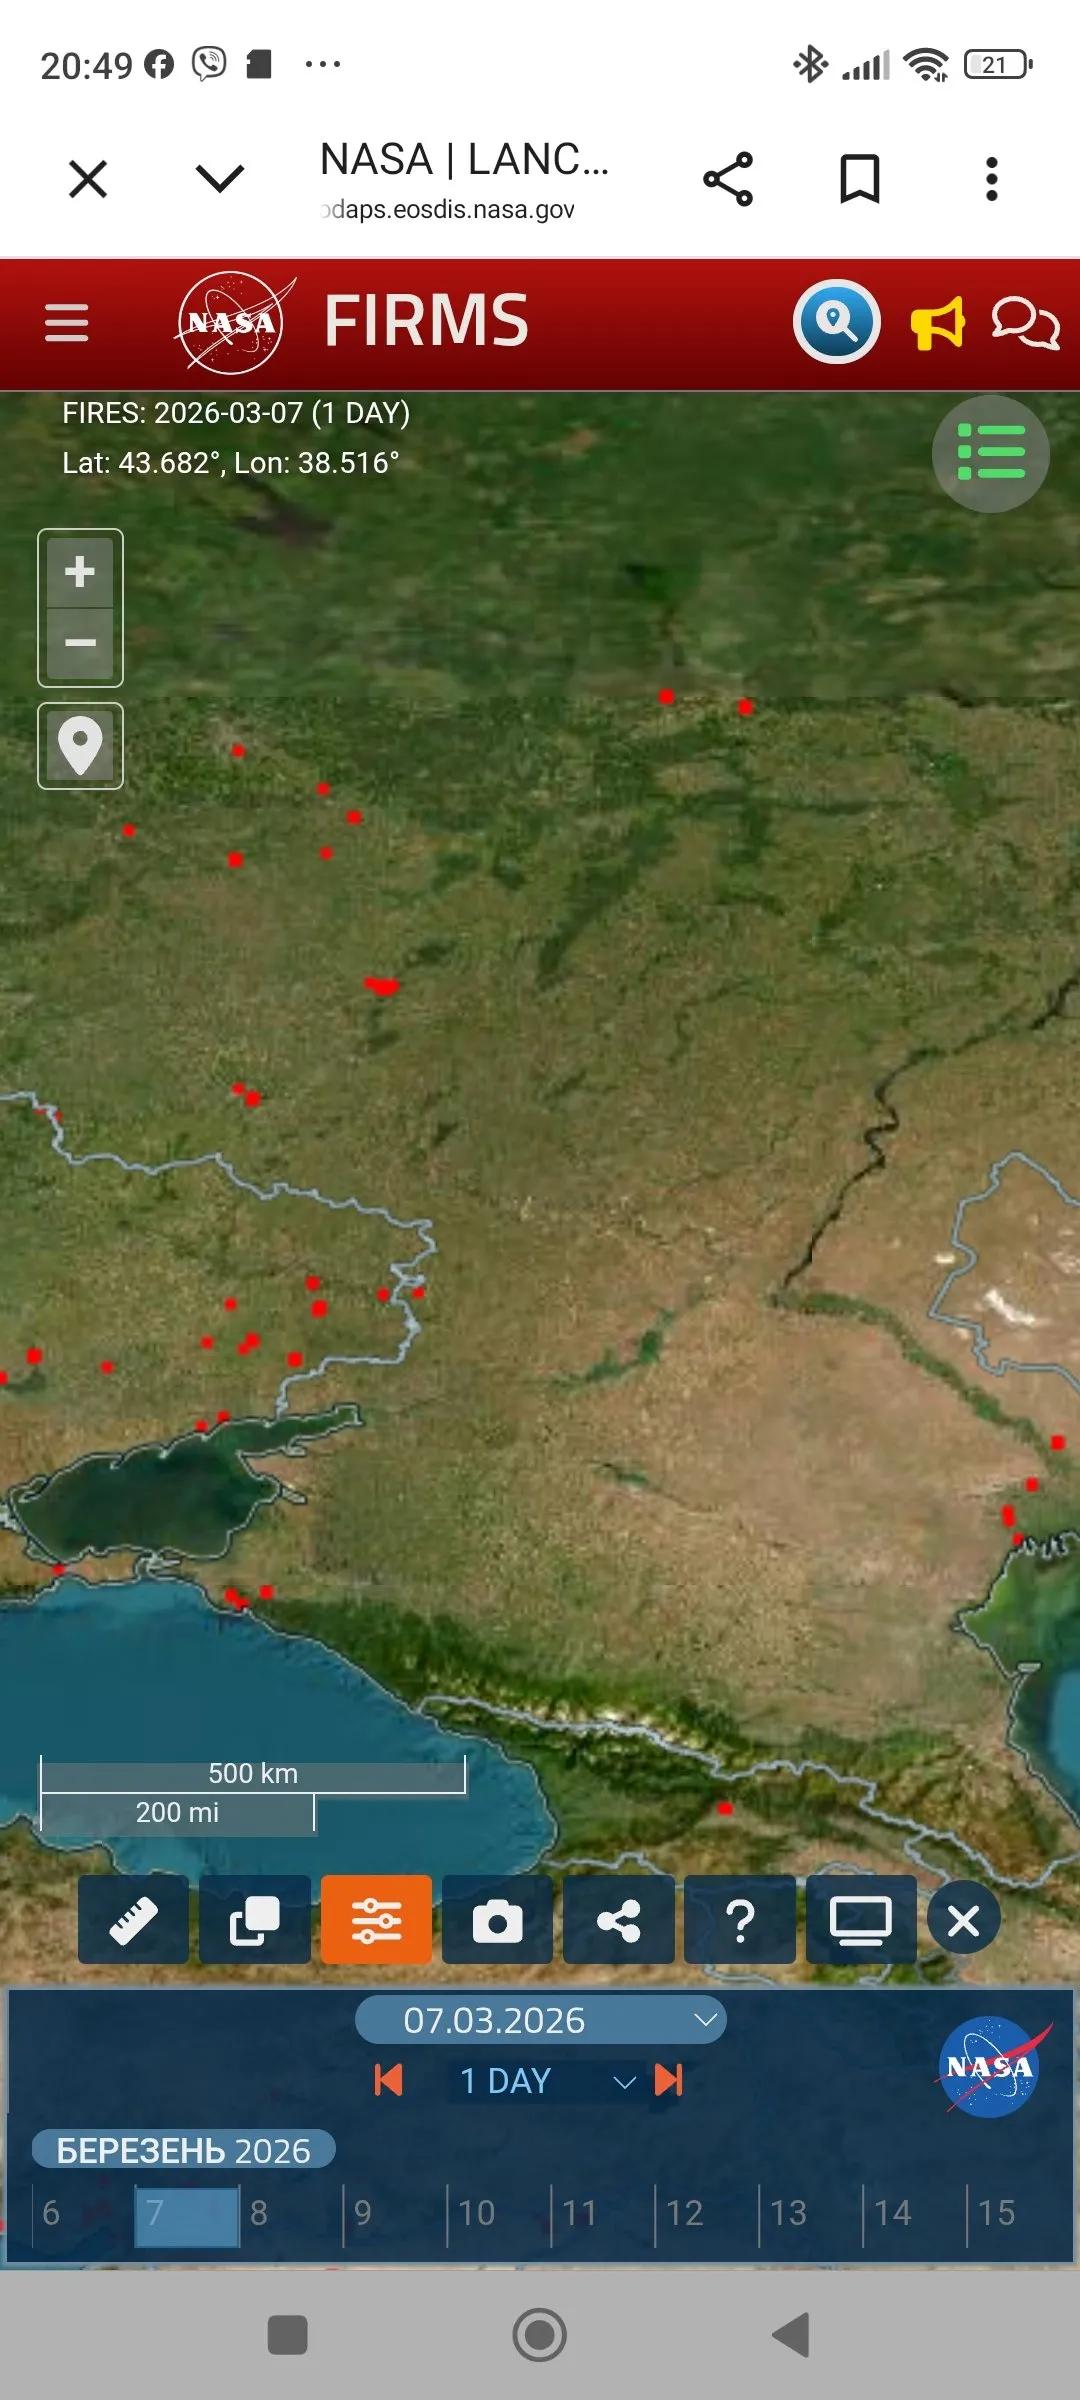This screenshot has height=2400, width=1080.
Task: Select highlighted day 7 on the timeline
Action: pos(187,2216)
